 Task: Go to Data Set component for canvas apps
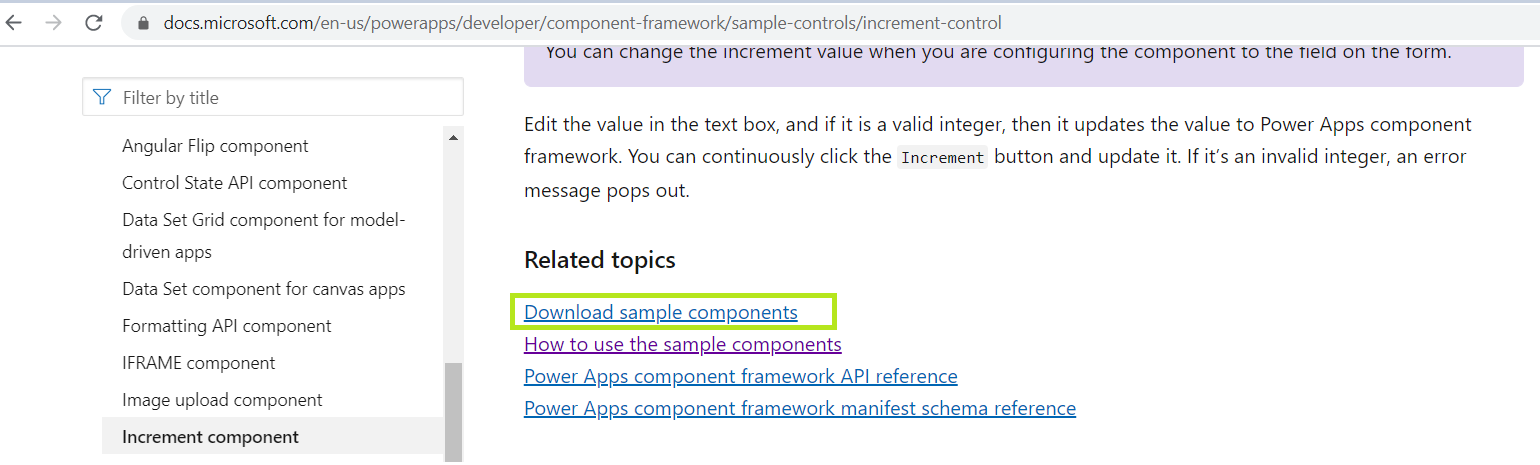coord(263,289)
